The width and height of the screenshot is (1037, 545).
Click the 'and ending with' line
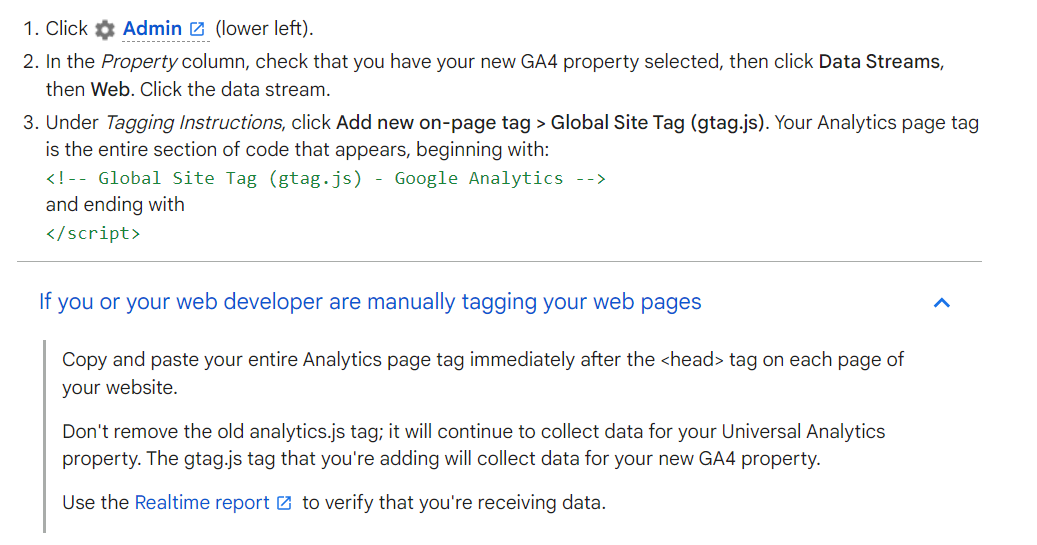[115, 205]
